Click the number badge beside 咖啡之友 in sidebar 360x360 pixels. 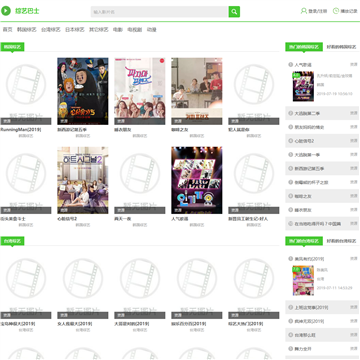tap(290, 196)
